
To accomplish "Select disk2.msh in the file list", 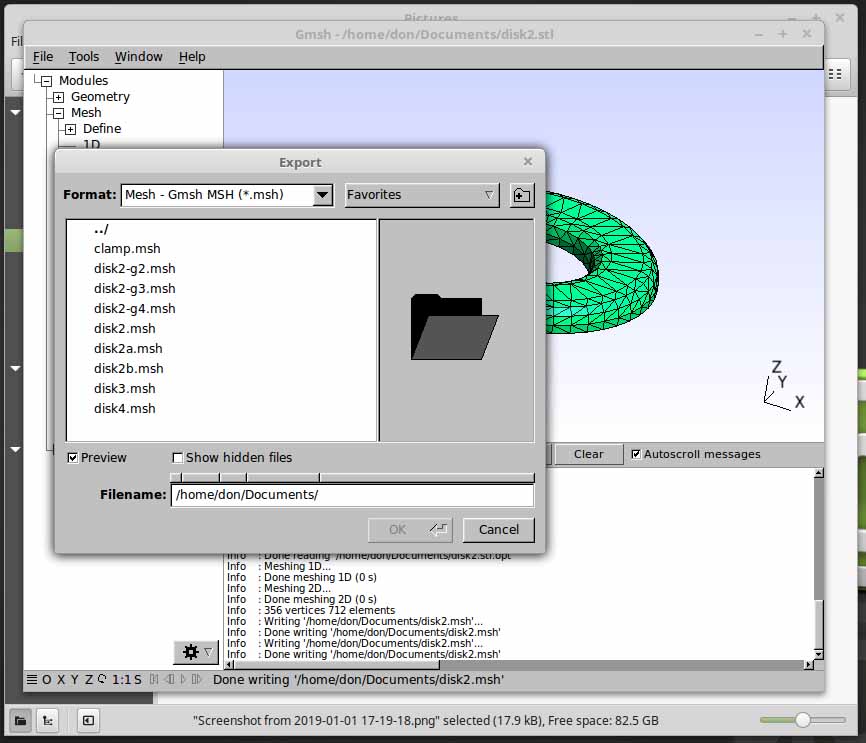I will (221, 329).
